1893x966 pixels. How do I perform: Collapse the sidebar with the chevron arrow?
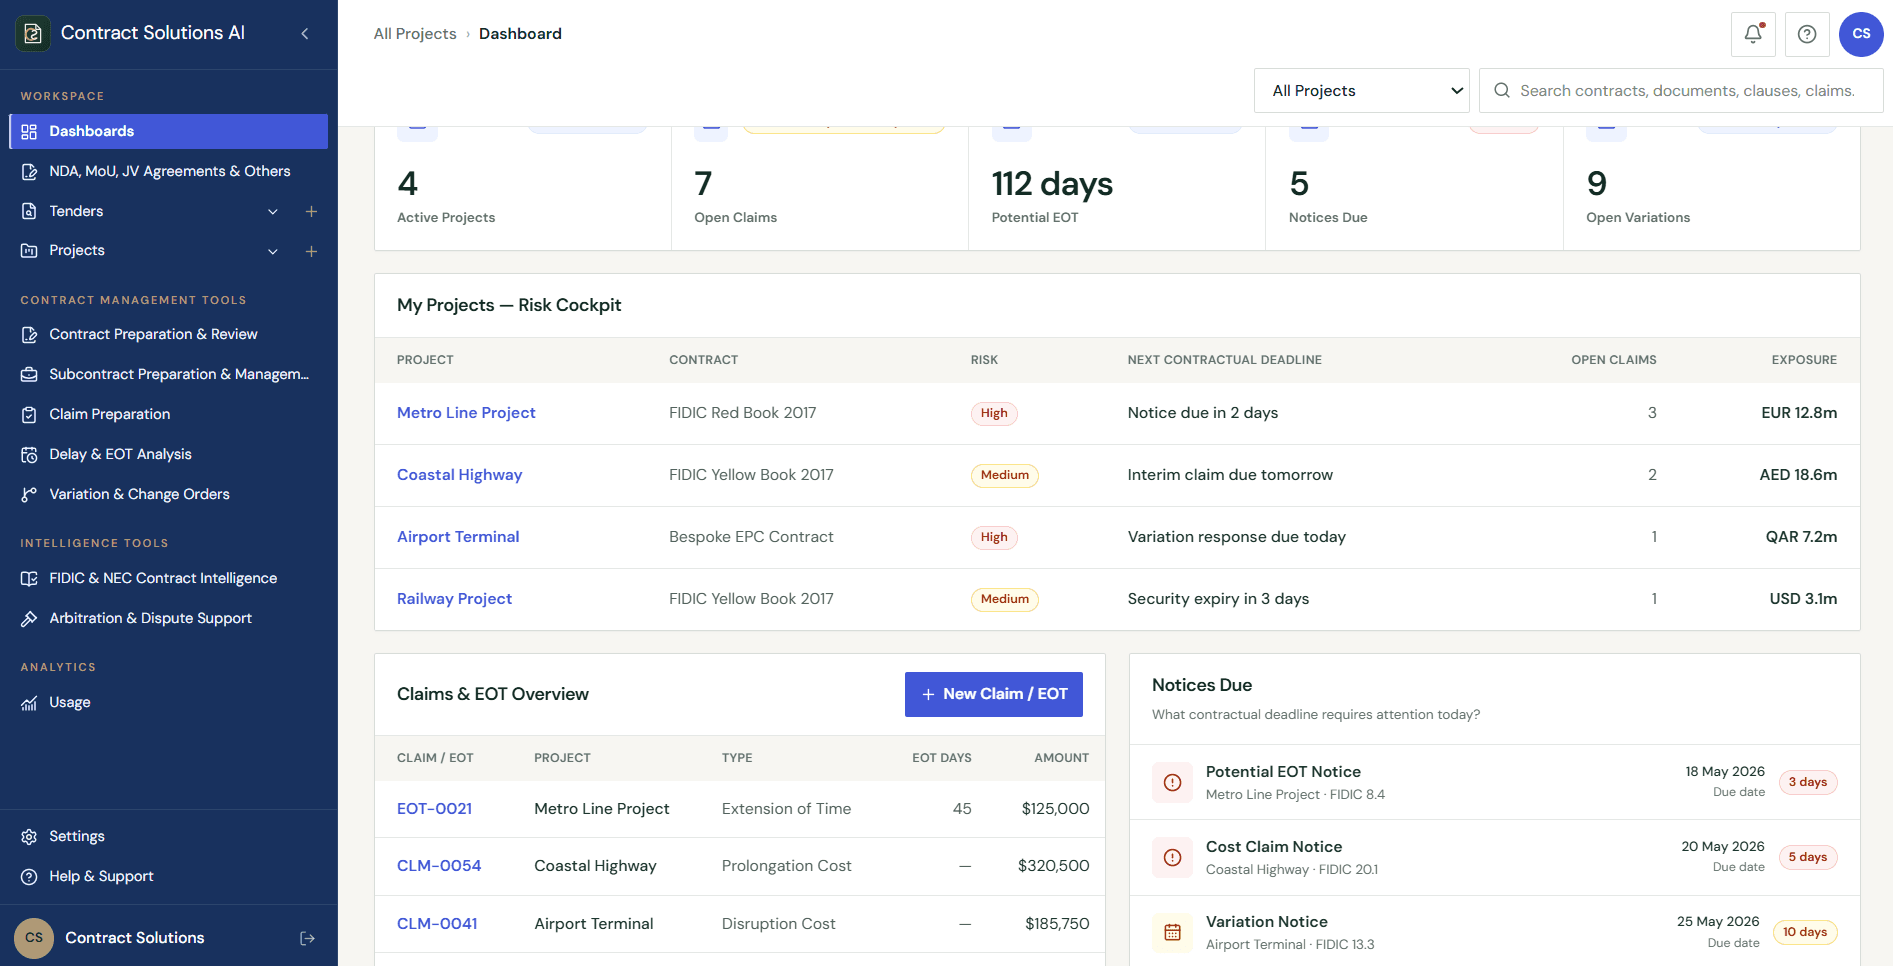coord(305,34)
